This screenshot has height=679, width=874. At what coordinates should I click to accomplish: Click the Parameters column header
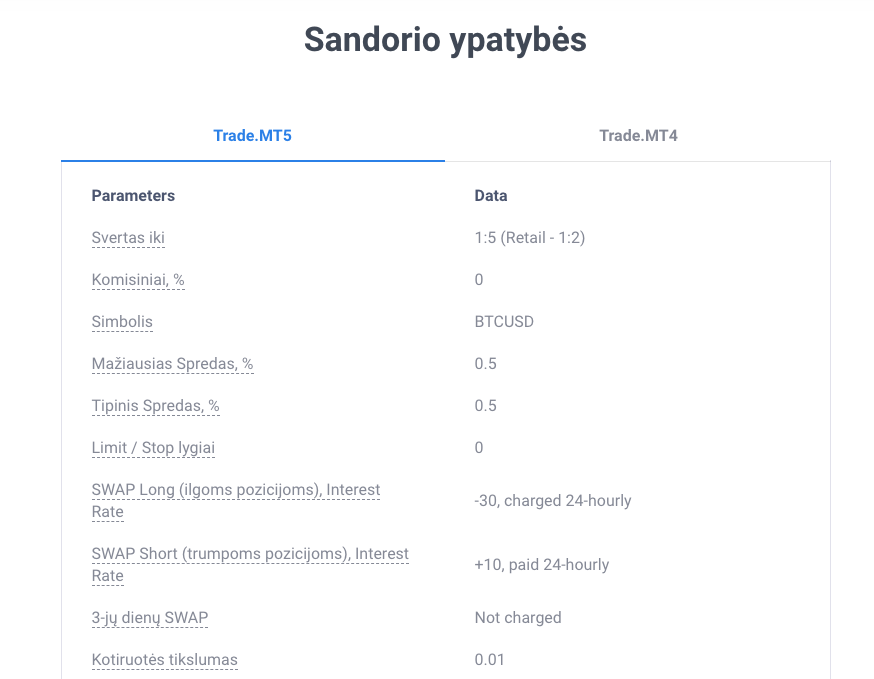point(133,196)
